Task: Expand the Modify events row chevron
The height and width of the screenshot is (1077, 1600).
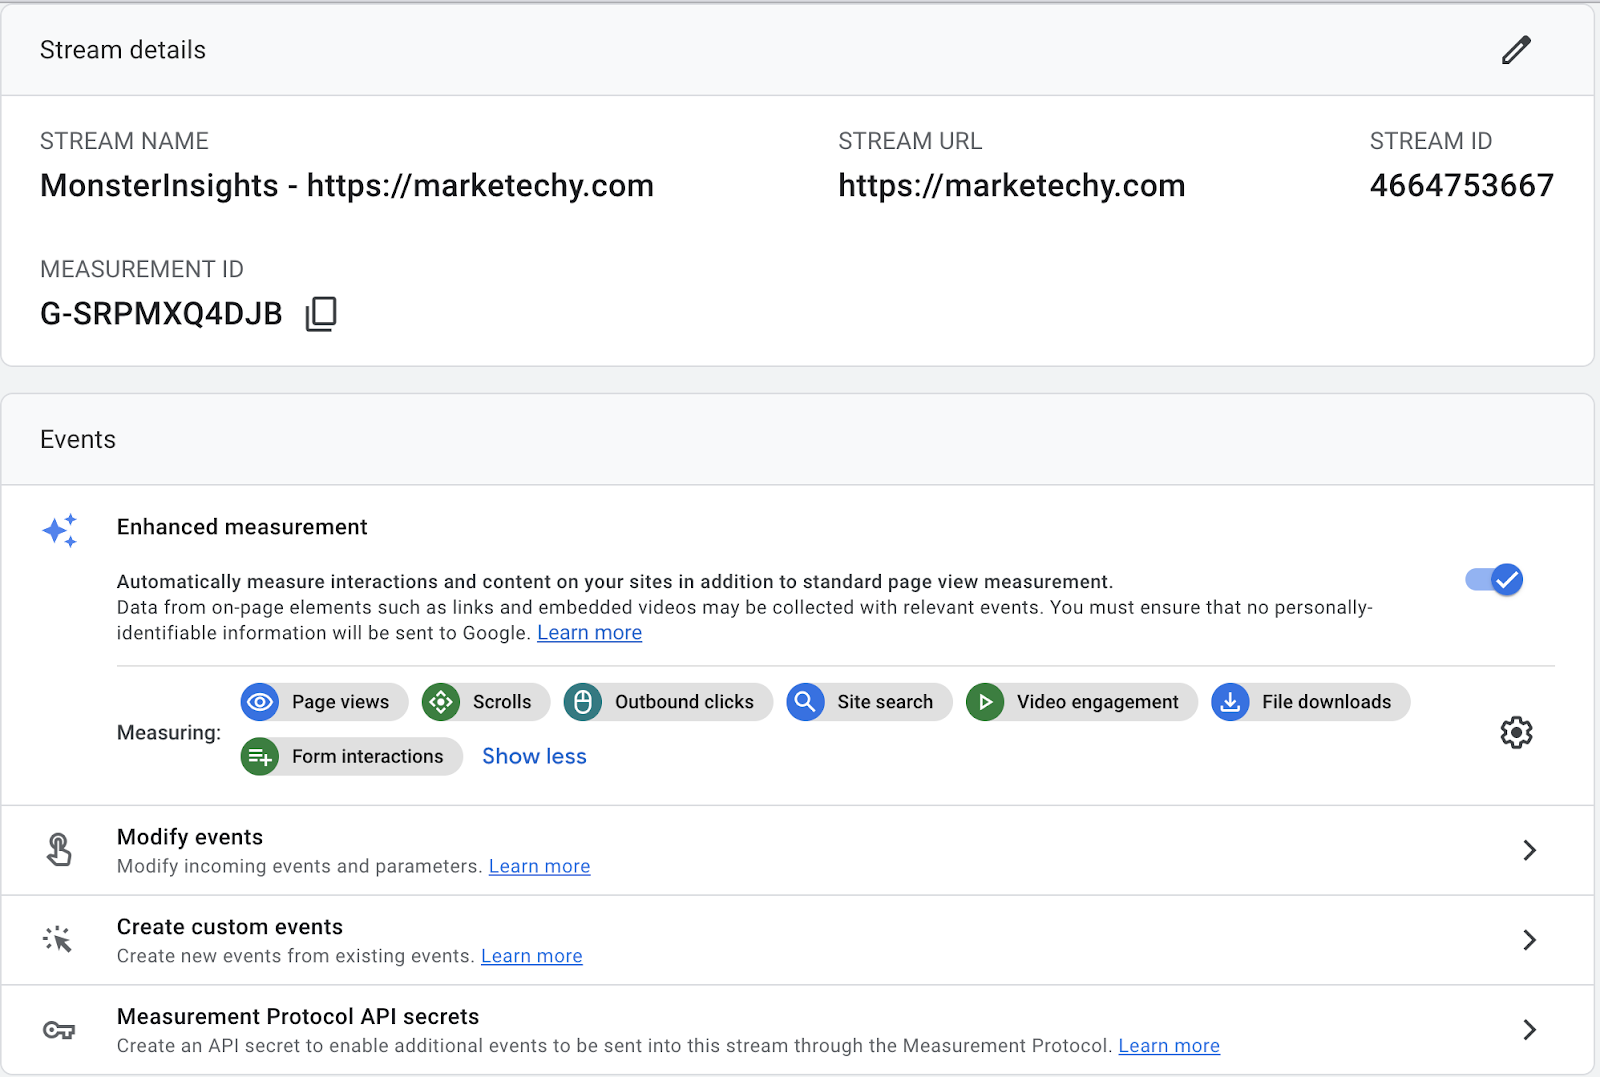Action: [1529, 850]
